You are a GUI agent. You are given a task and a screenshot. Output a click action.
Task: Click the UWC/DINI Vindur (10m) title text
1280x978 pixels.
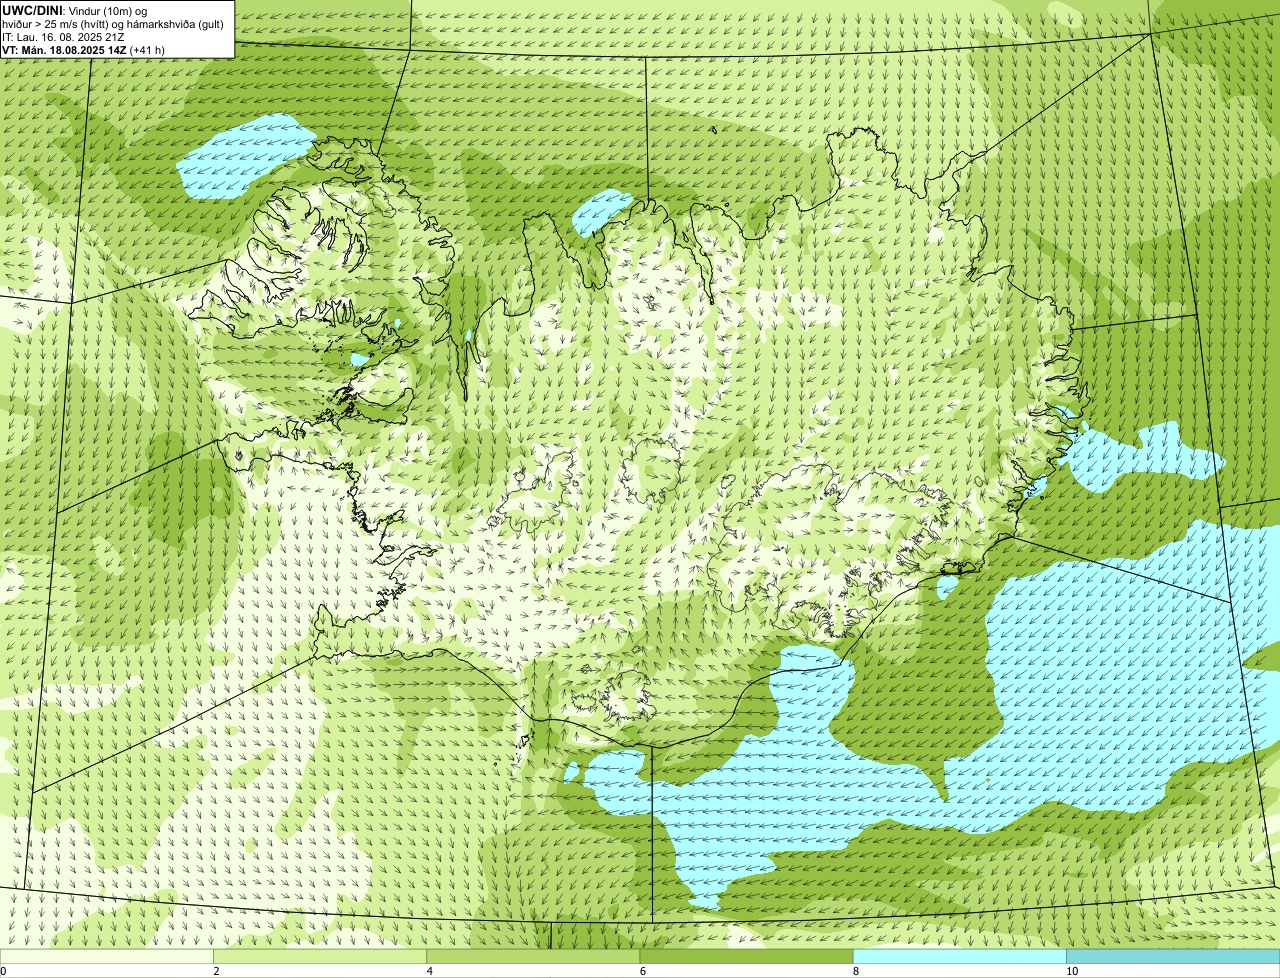(x=75, y=10)
